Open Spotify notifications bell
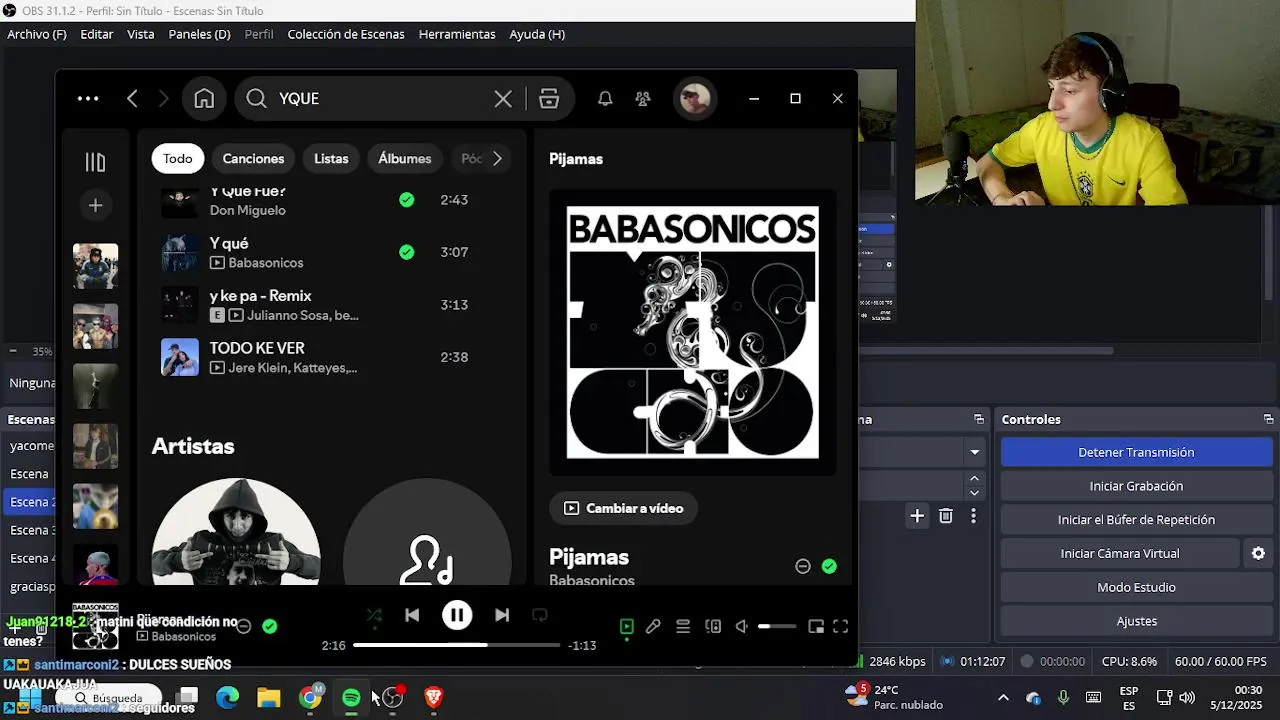The width and height of the screenshot is (1280, 720). pyautogui.click(x=605, y=98)
